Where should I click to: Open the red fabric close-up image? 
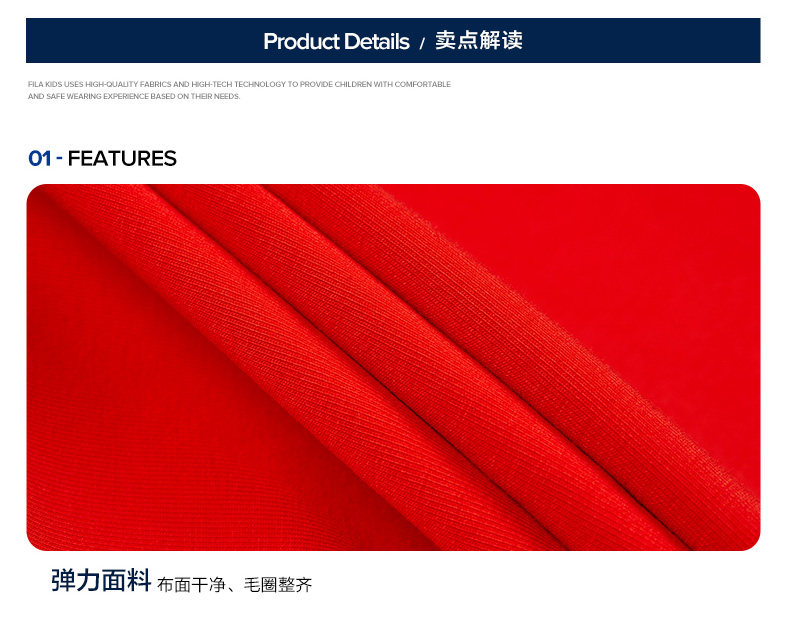coord(393,367)
